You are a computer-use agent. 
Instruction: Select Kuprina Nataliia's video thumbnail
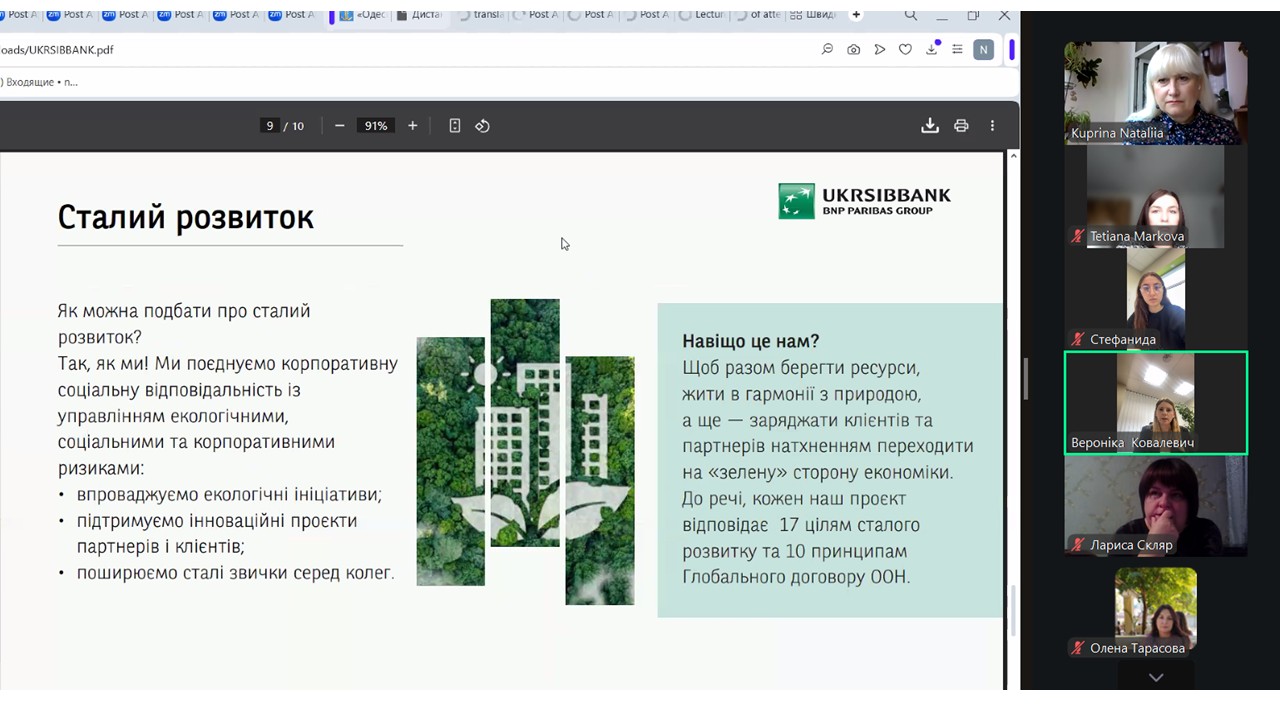tap(1155, 93)
